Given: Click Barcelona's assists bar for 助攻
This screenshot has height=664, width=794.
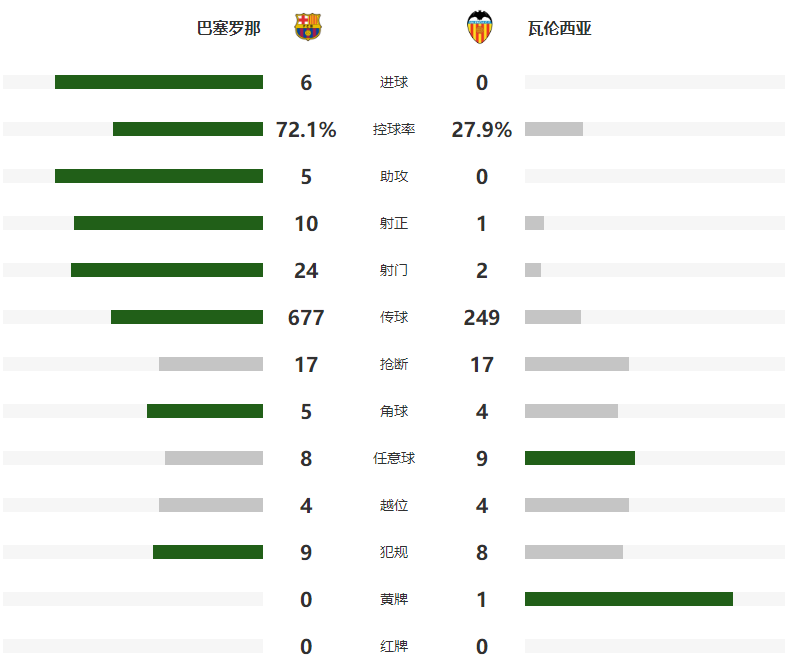Looking at the screenshot, I should [x=159, y=176].
